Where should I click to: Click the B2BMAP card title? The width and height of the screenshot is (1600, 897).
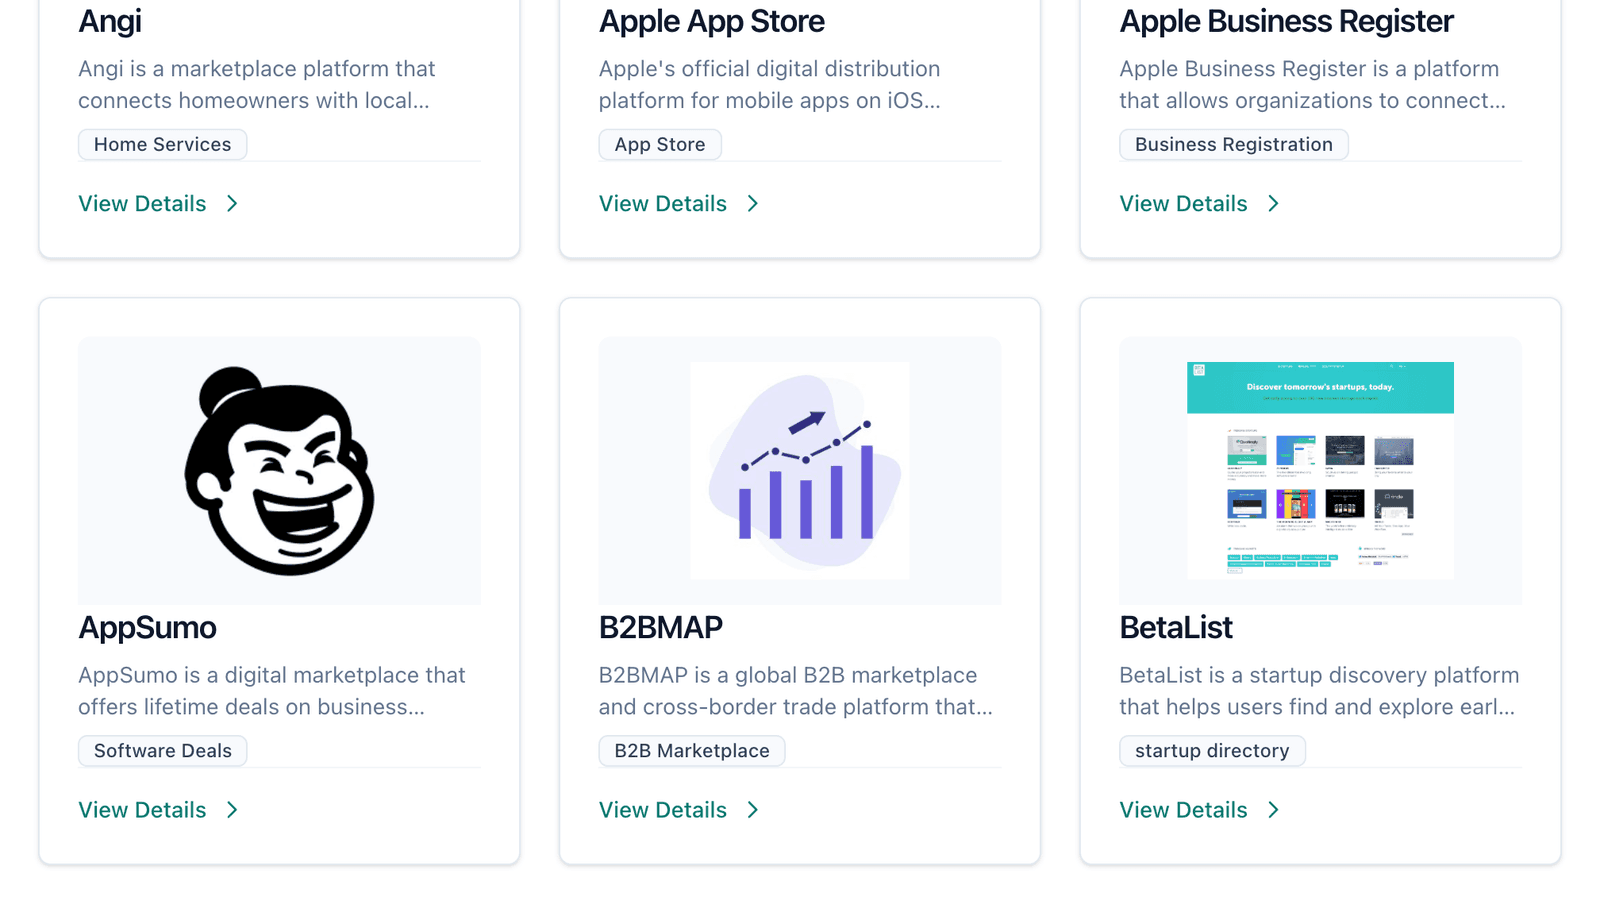(661, 627)
